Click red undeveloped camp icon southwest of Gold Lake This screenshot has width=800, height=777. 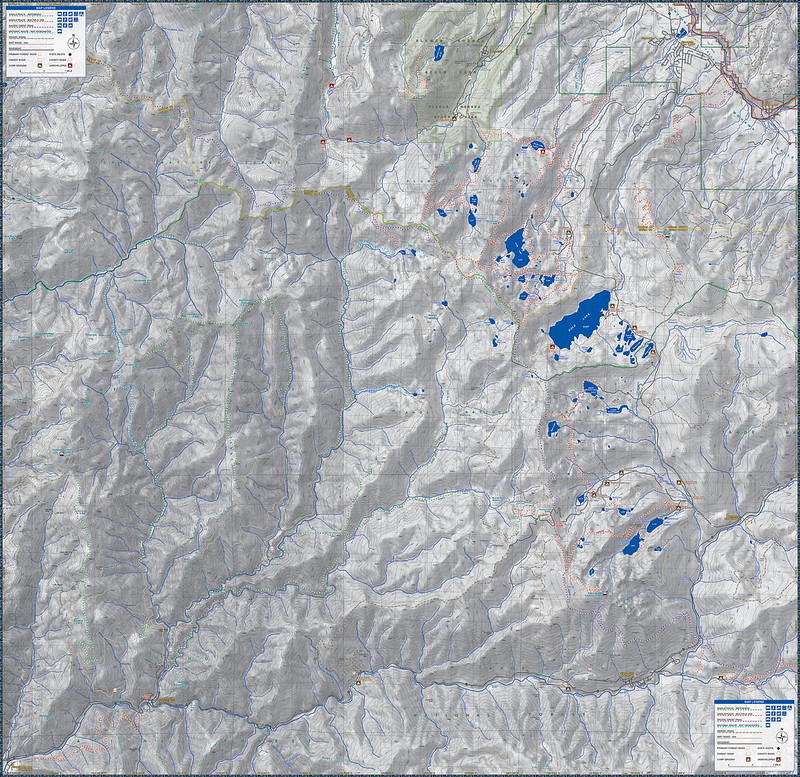(x=552, y=346)
